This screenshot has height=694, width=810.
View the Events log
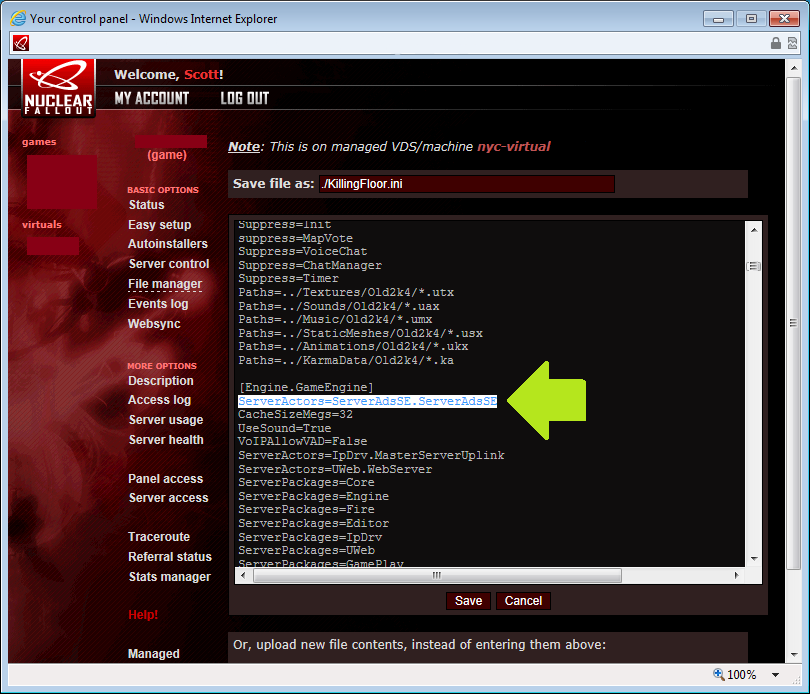(158, 304)
